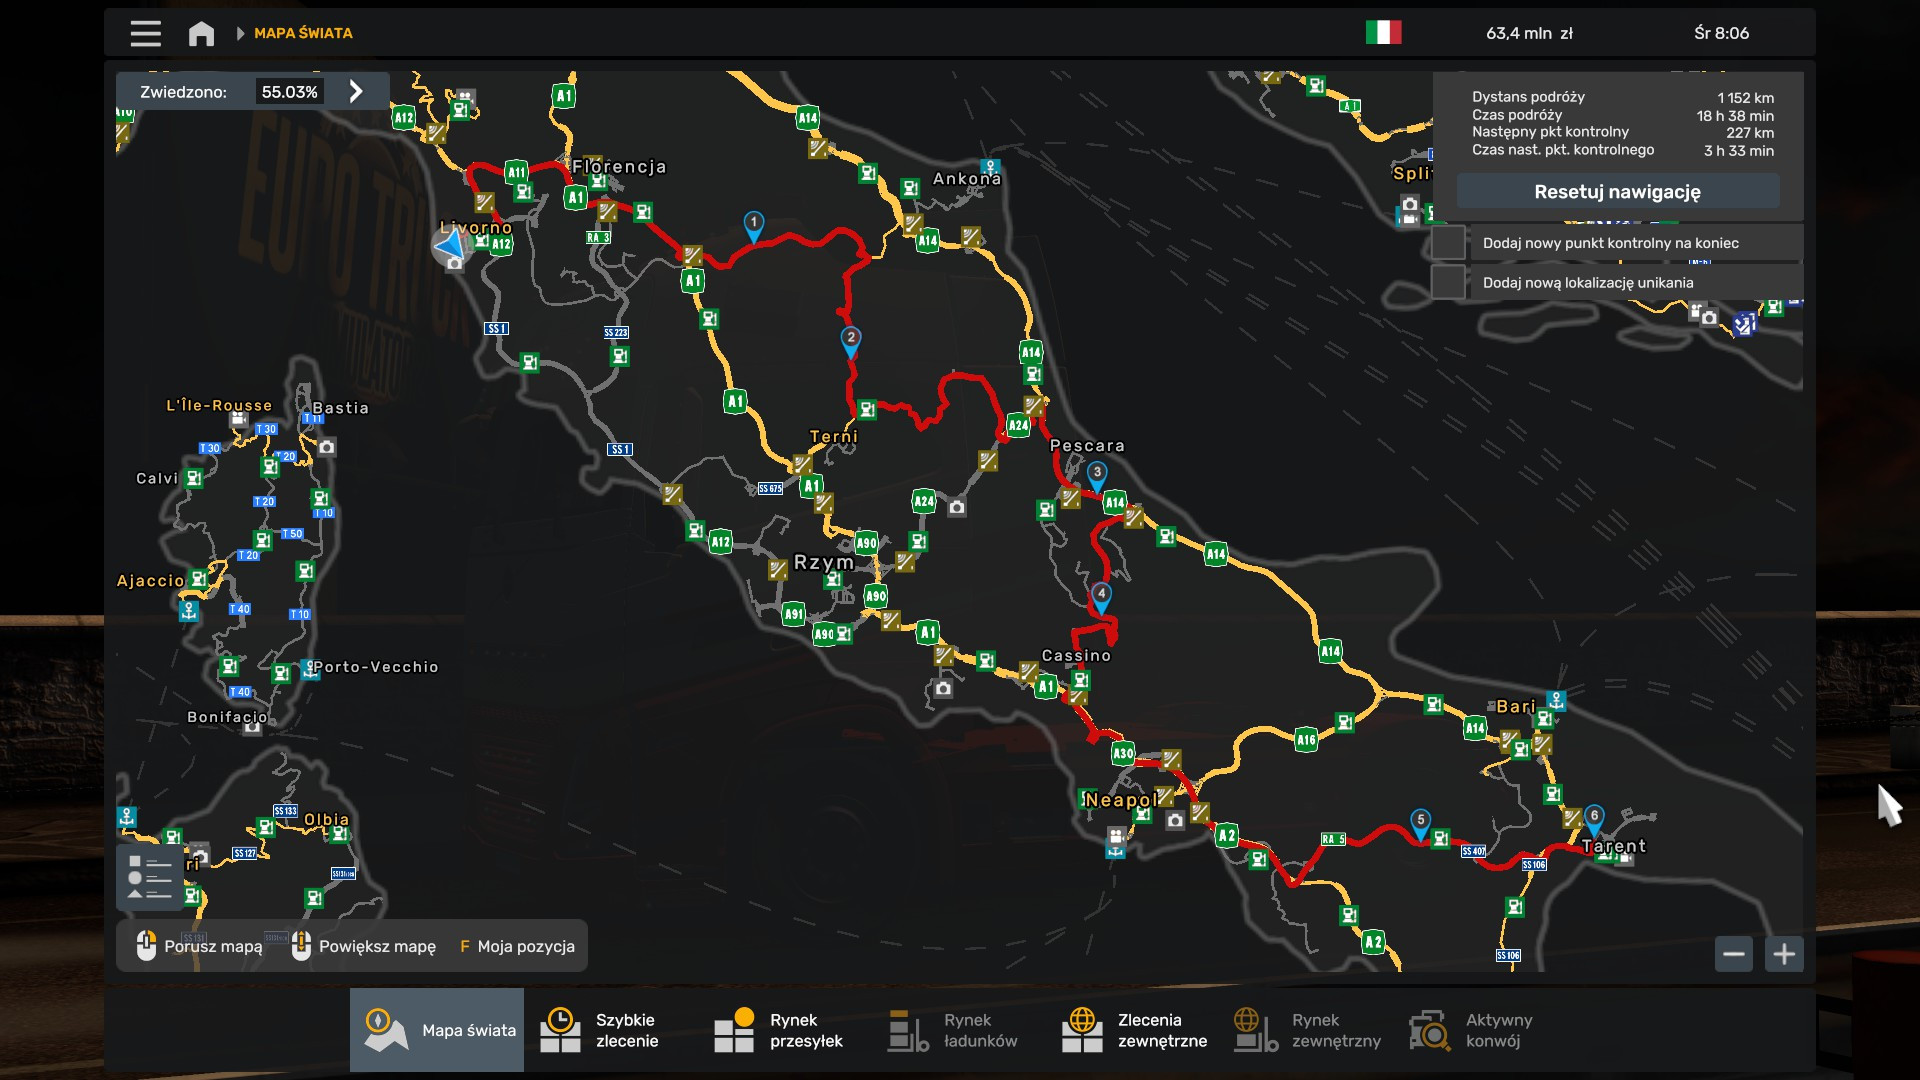Click the Italian flag icon
This screenshot has height=1080, width=1920.
coord(1383,33)
